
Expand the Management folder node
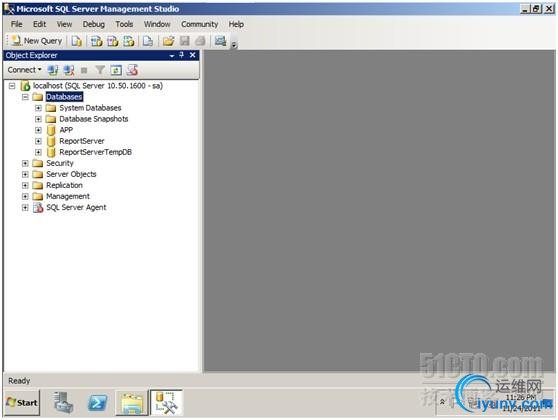(x=25, y=196)
